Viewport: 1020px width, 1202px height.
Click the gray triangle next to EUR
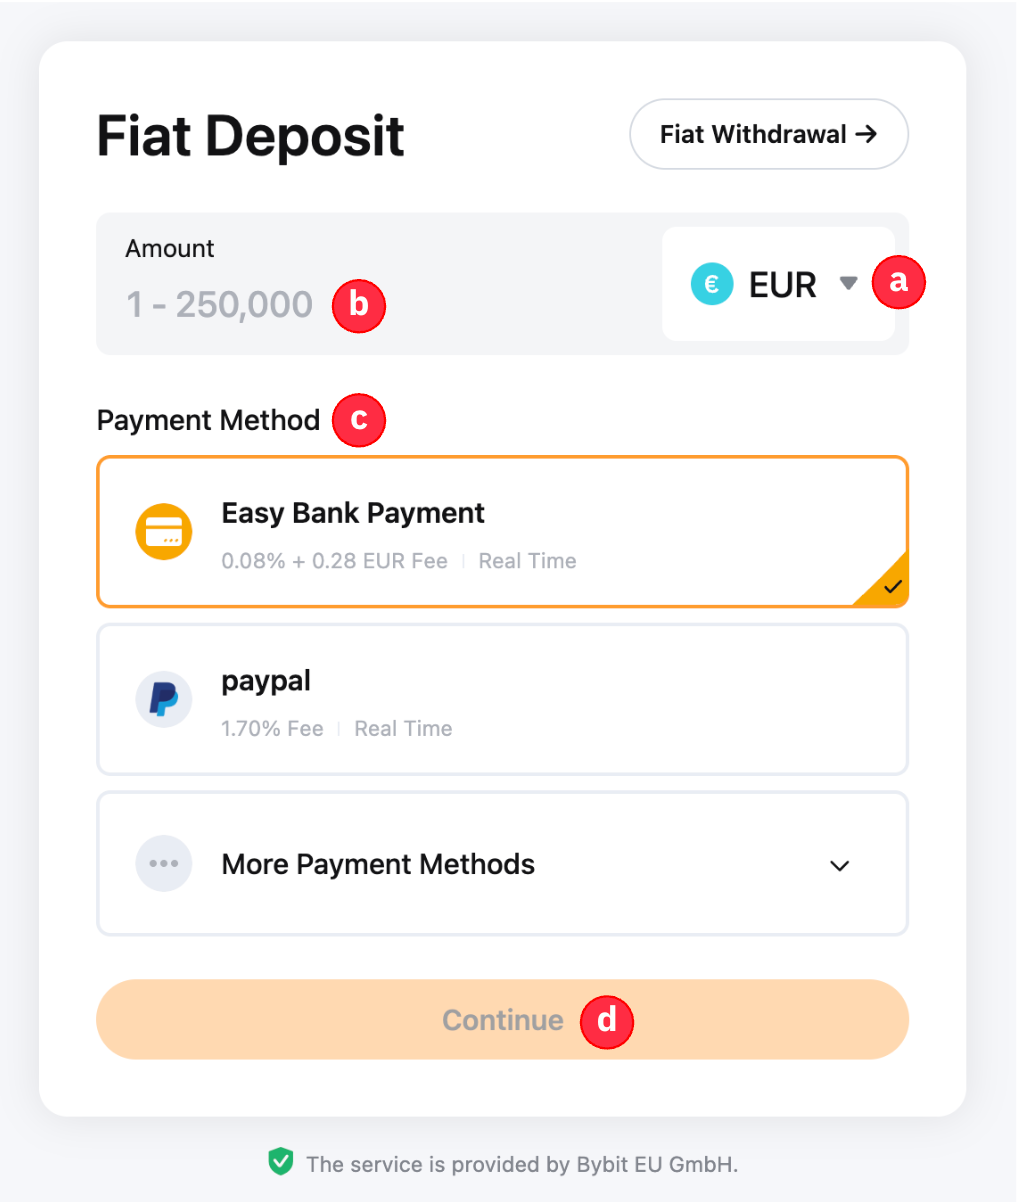848,284
